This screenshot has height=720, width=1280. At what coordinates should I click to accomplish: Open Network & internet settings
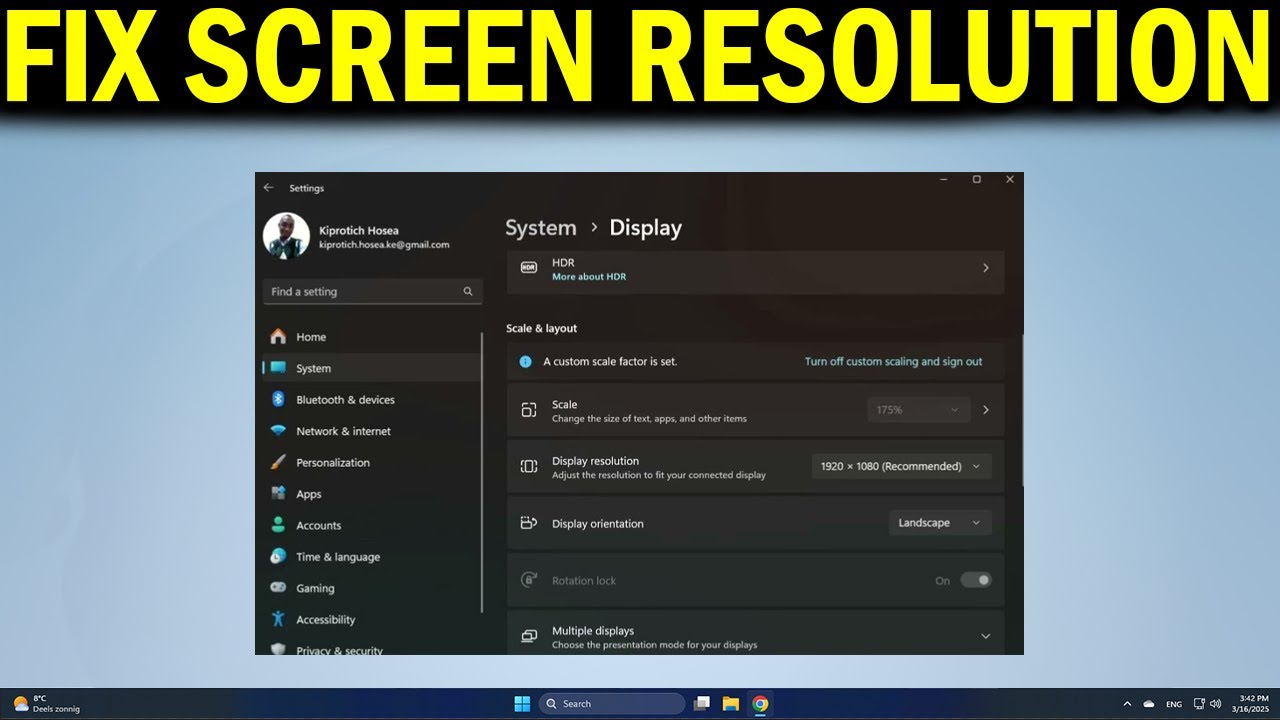[371, 431]
